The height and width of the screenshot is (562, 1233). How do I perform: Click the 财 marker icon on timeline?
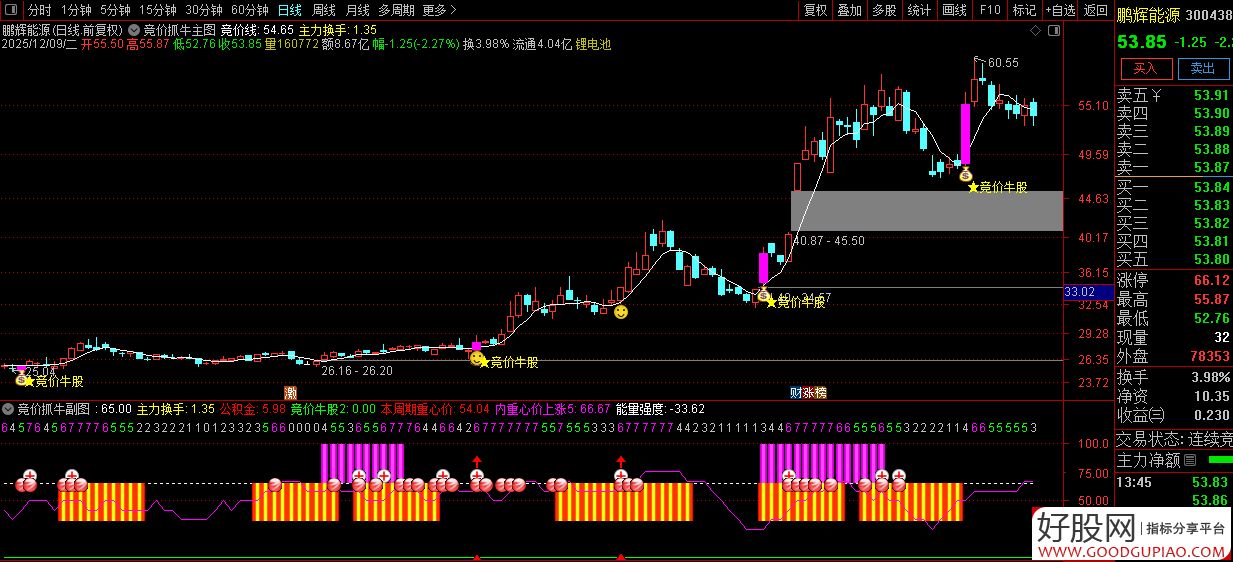pyautogui.click(x=797, y=391)
